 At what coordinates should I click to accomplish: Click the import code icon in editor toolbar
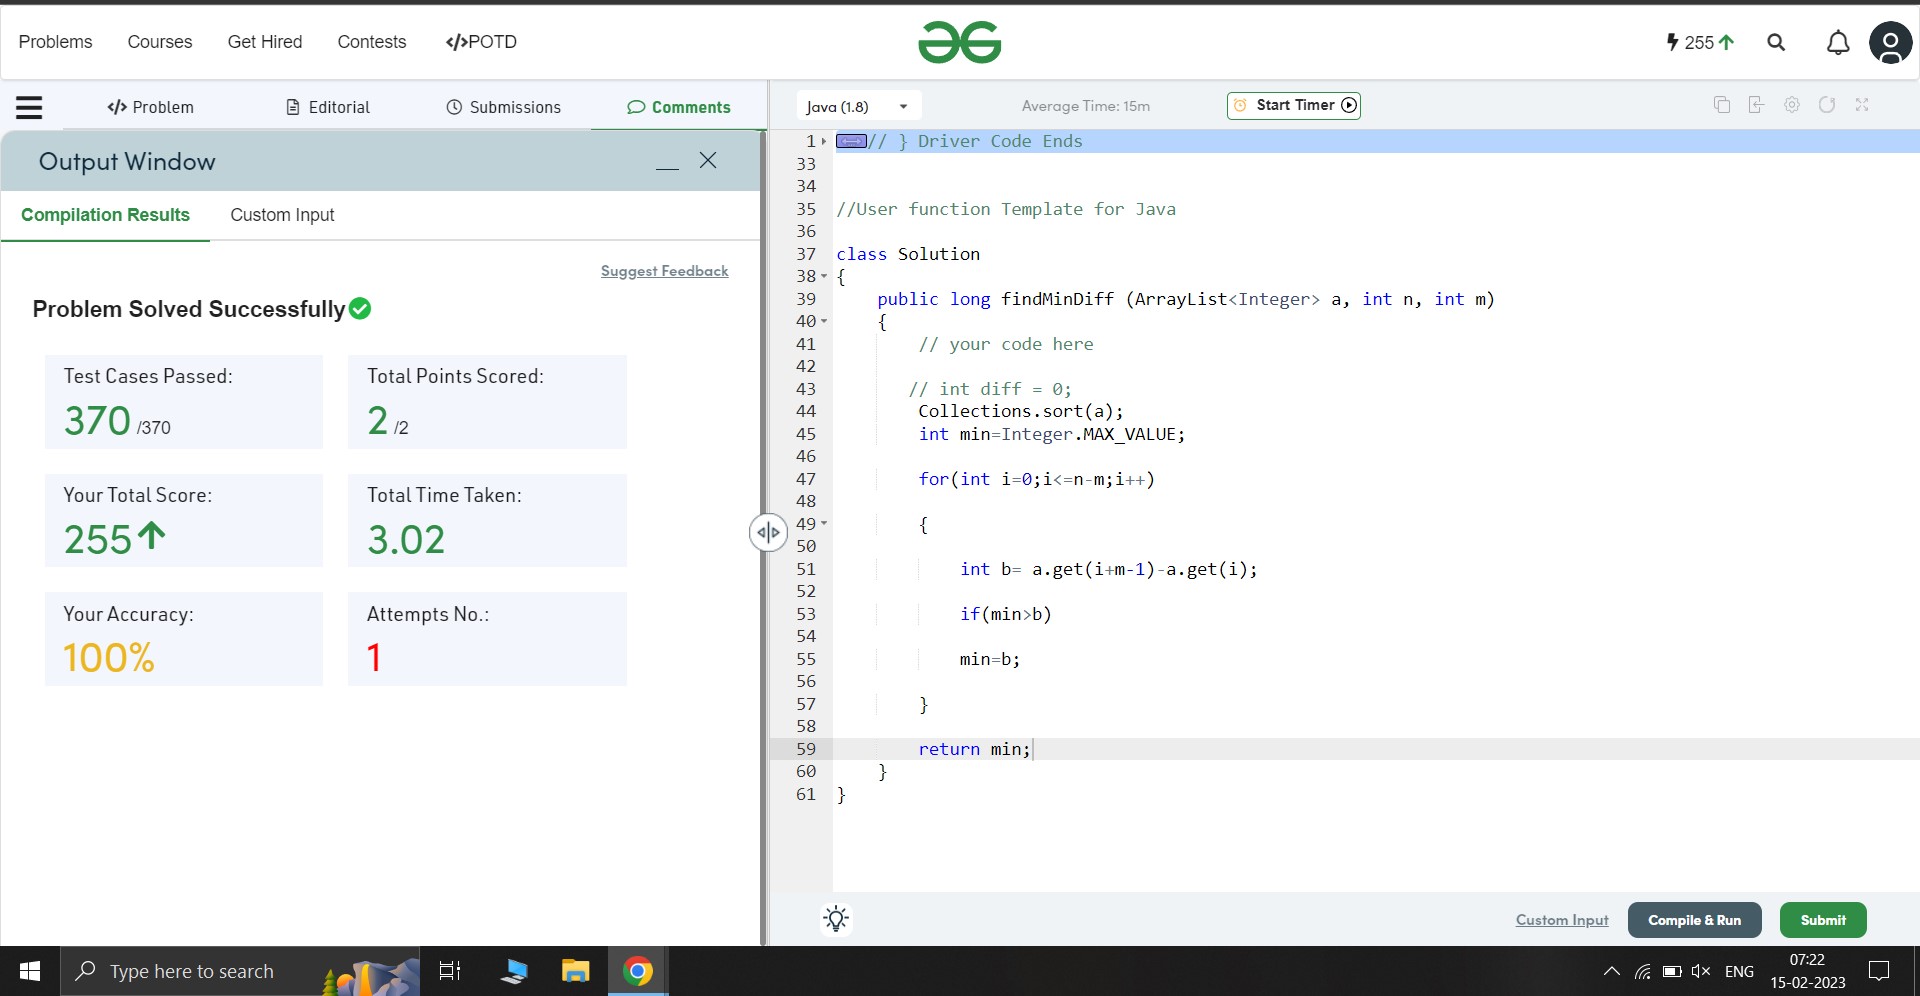pyautogui.click(x=1756, y=105)
